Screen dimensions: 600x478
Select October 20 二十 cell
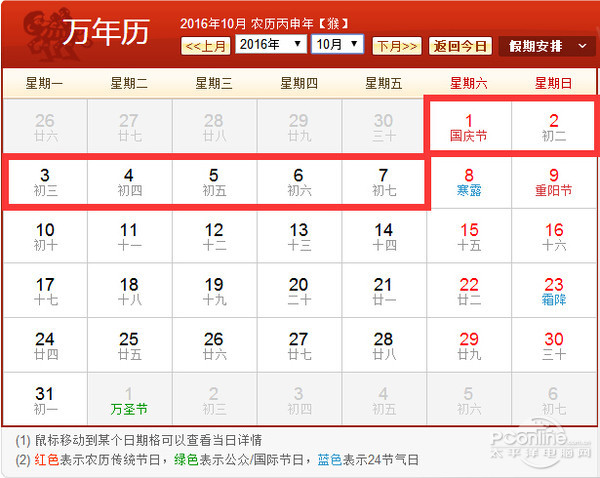(300, 290)
